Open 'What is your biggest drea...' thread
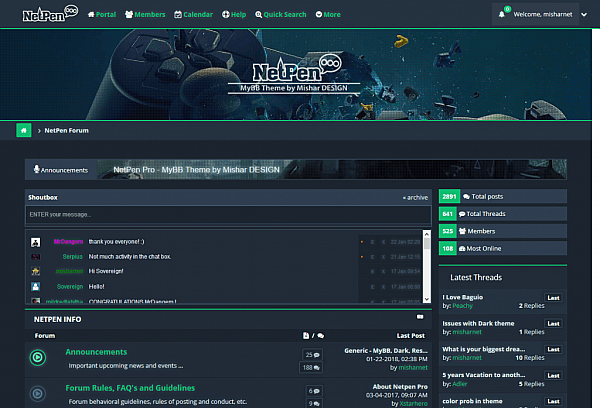 pos(484,349)
